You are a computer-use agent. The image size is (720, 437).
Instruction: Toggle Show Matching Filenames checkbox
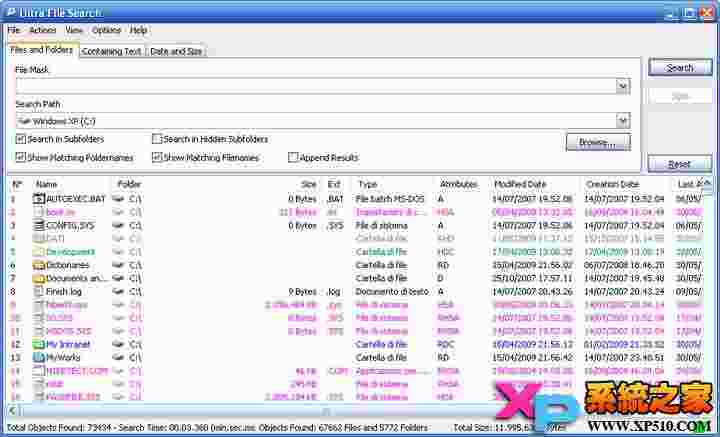coord(157,157)
